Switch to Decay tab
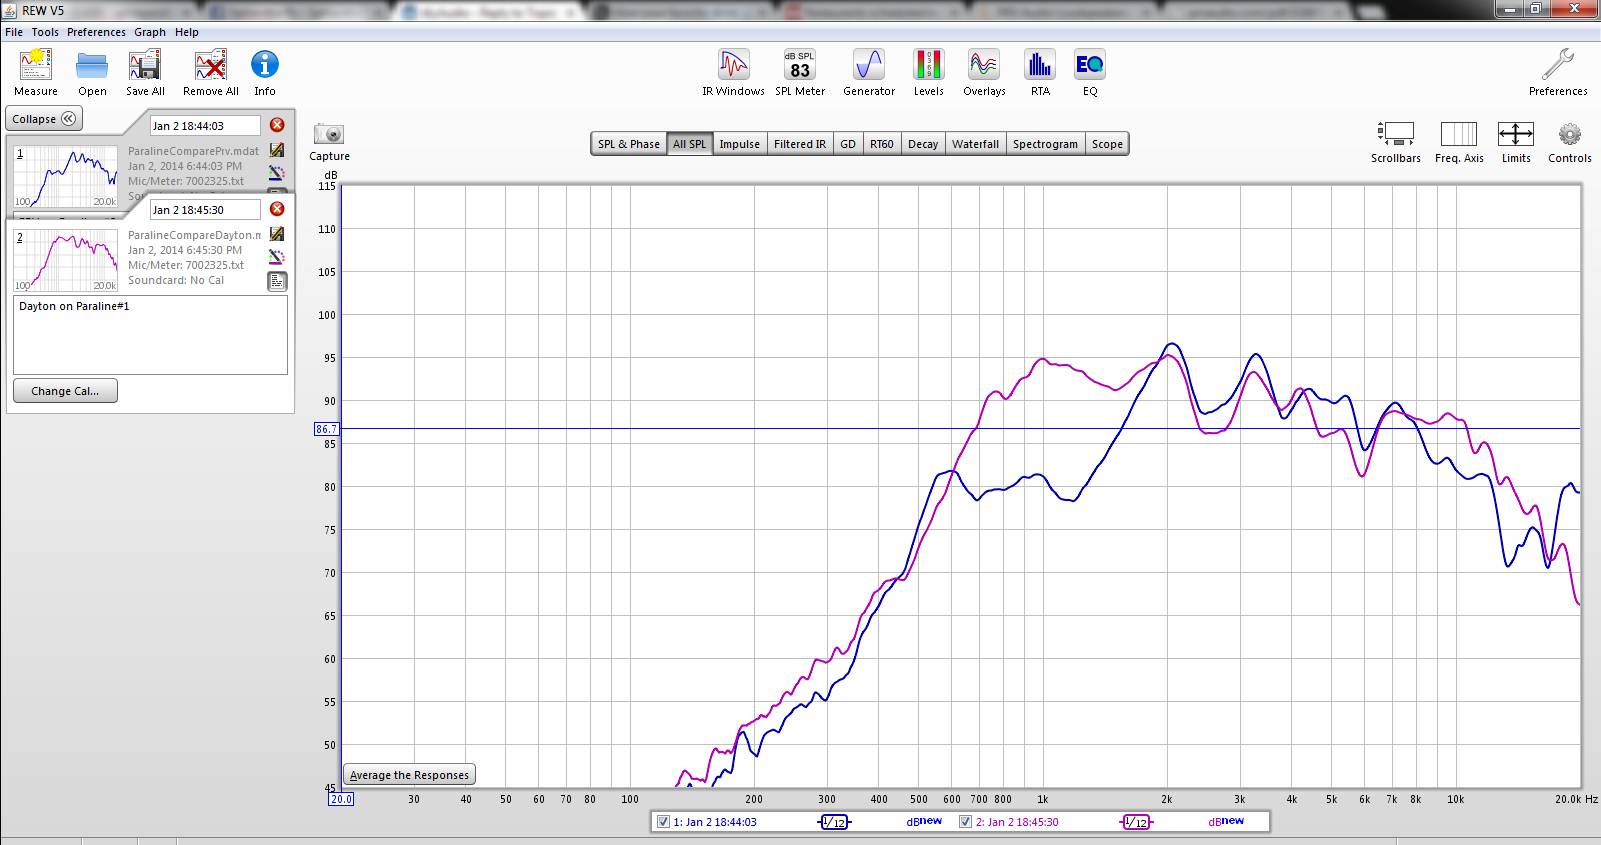 coord(922,144)
